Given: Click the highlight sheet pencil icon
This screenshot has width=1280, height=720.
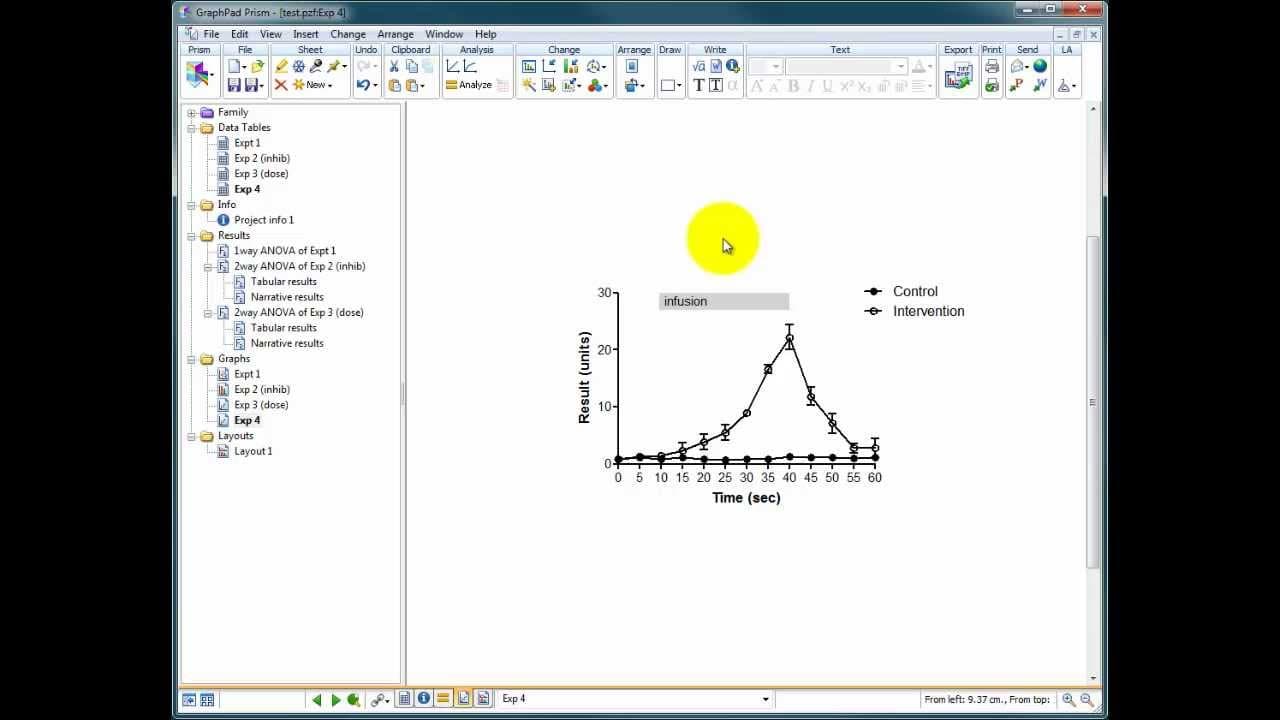Looking at the screenshot, I should 281,66.
